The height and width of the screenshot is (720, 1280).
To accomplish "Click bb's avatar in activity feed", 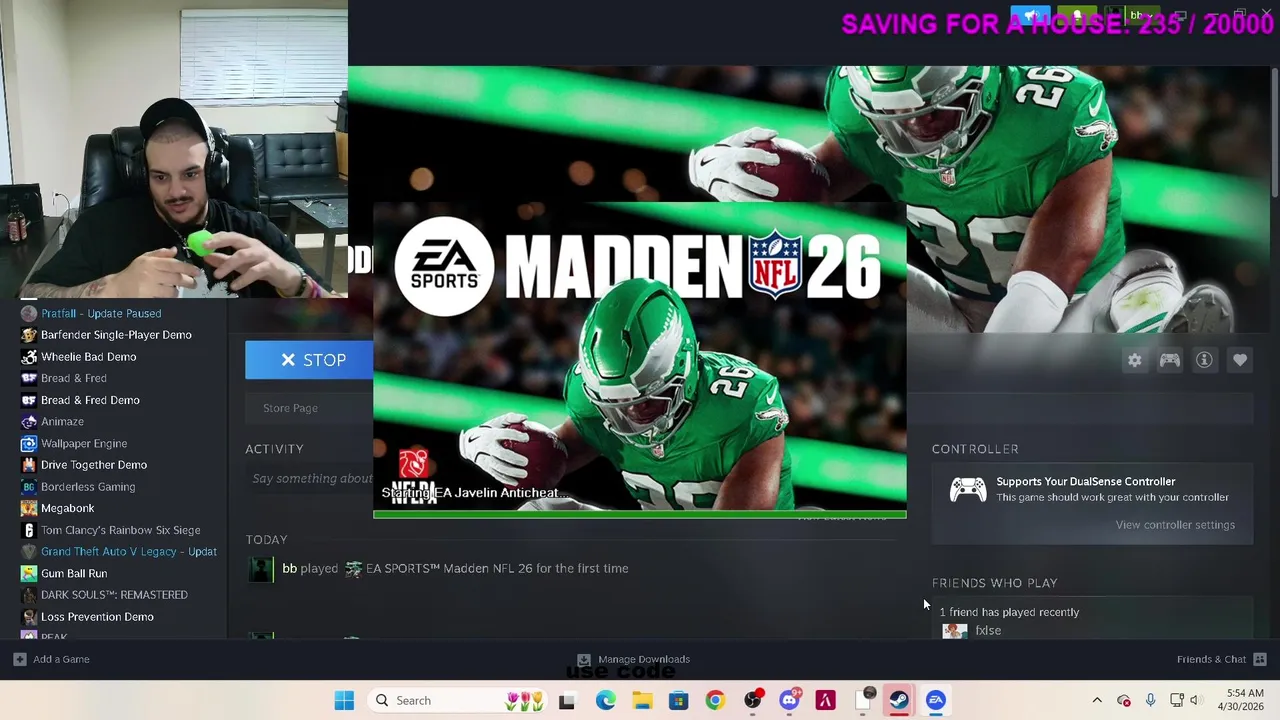I will pos(260,569).
